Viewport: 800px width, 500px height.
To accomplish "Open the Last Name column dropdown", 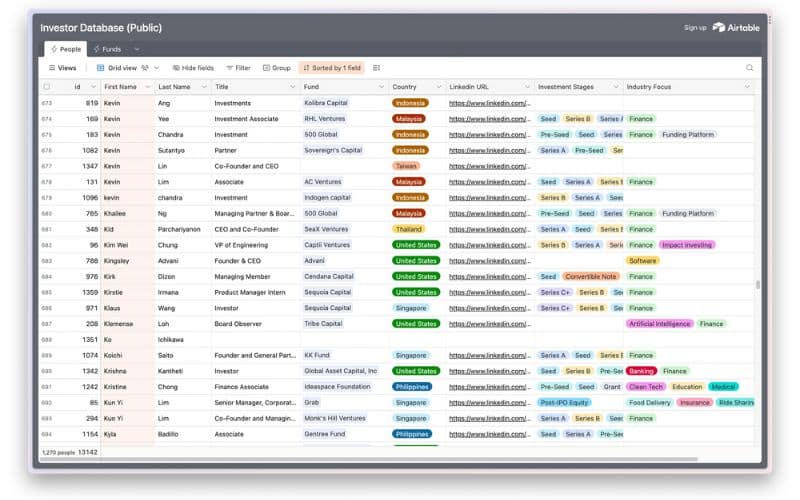I will [x=204, y=87].
